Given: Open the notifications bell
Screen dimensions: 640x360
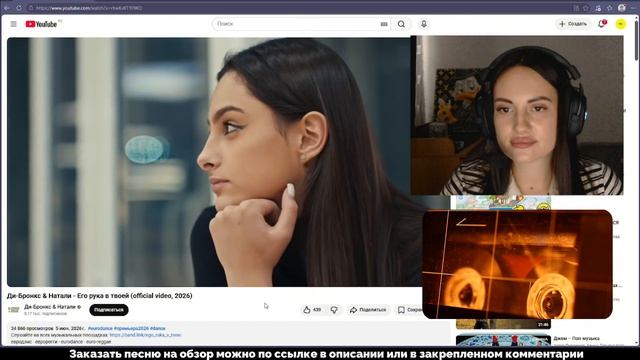Looking at the screenshot, I should (602, 24).
